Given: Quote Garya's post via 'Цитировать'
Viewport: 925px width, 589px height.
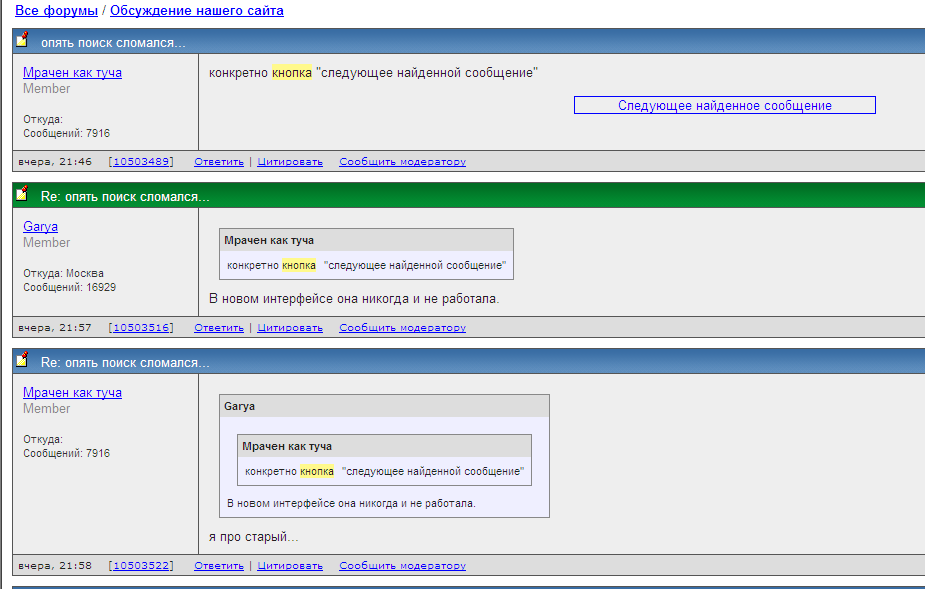Looking at the screenshot, I should (290, 328).
